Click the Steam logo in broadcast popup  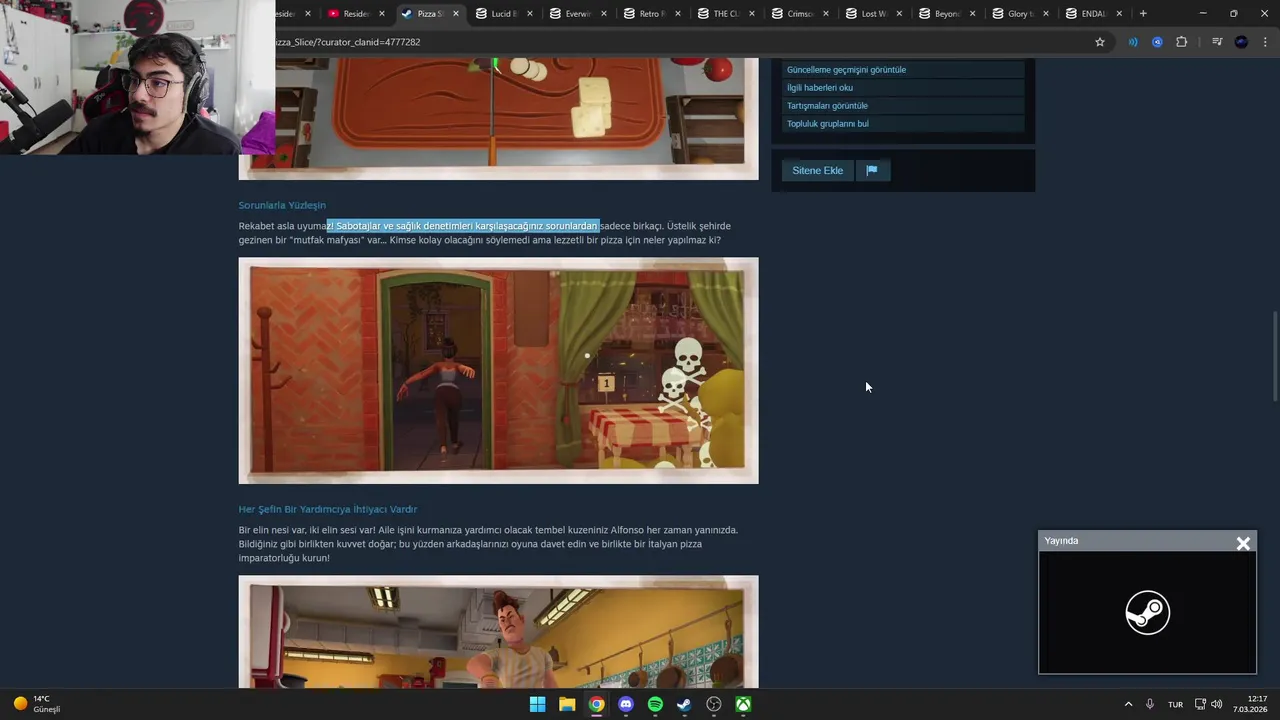point(1147,612)
